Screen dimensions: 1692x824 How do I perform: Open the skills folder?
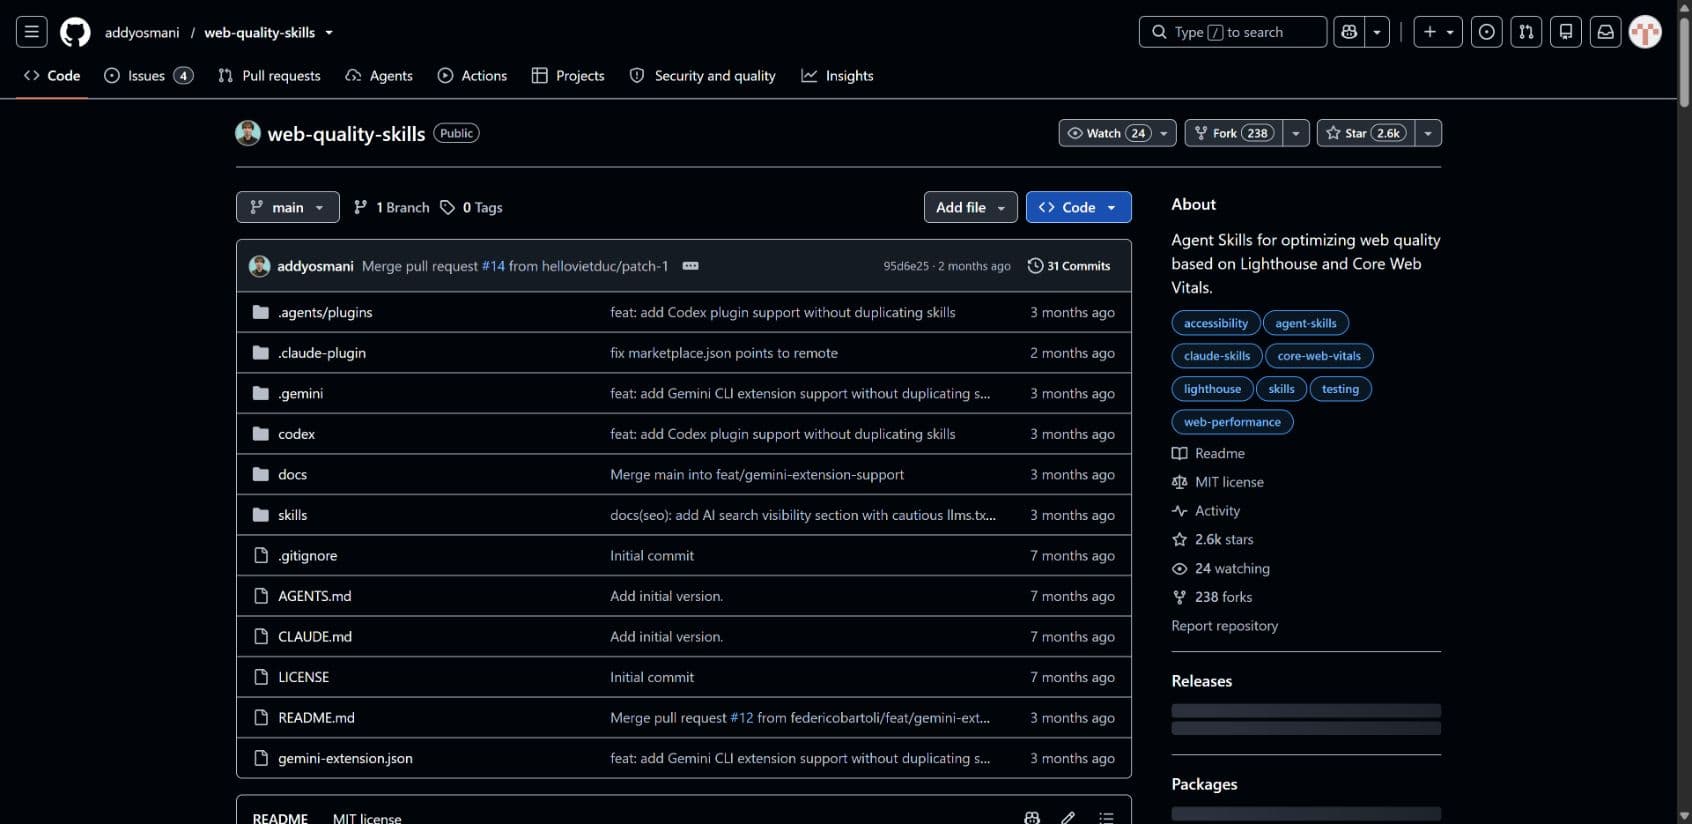(292, 515)
